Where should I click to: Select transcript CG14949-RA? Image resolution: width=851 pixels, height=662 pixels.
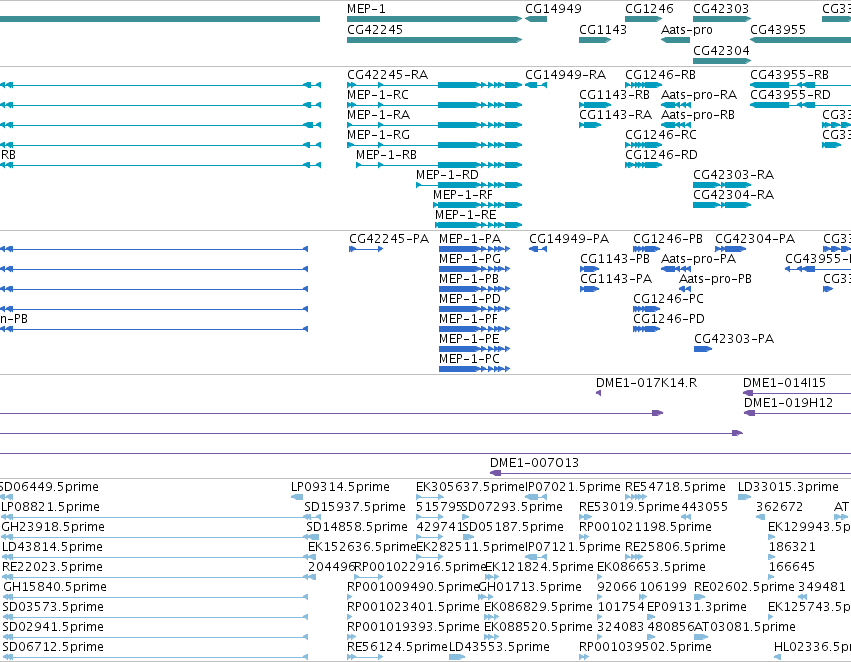[x=536, y=85]
